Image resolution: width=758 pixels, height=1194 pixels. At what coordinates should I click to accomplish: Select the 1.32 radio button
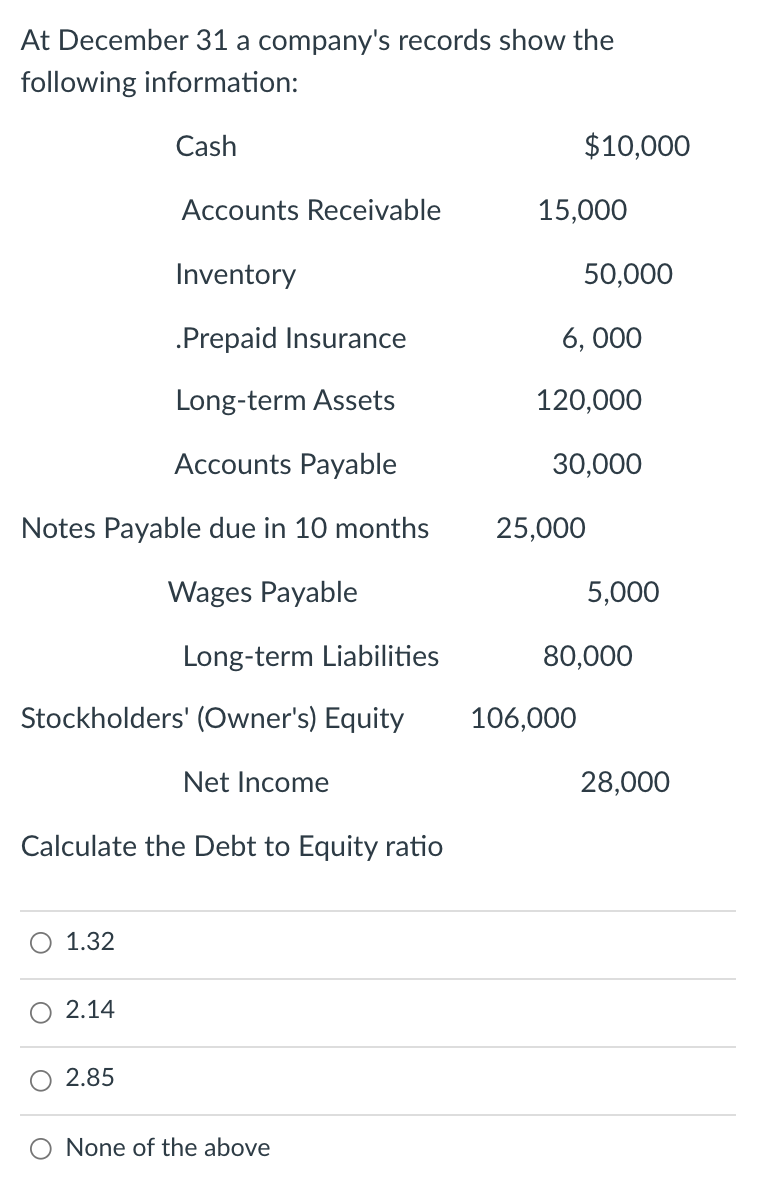point(40,941)
